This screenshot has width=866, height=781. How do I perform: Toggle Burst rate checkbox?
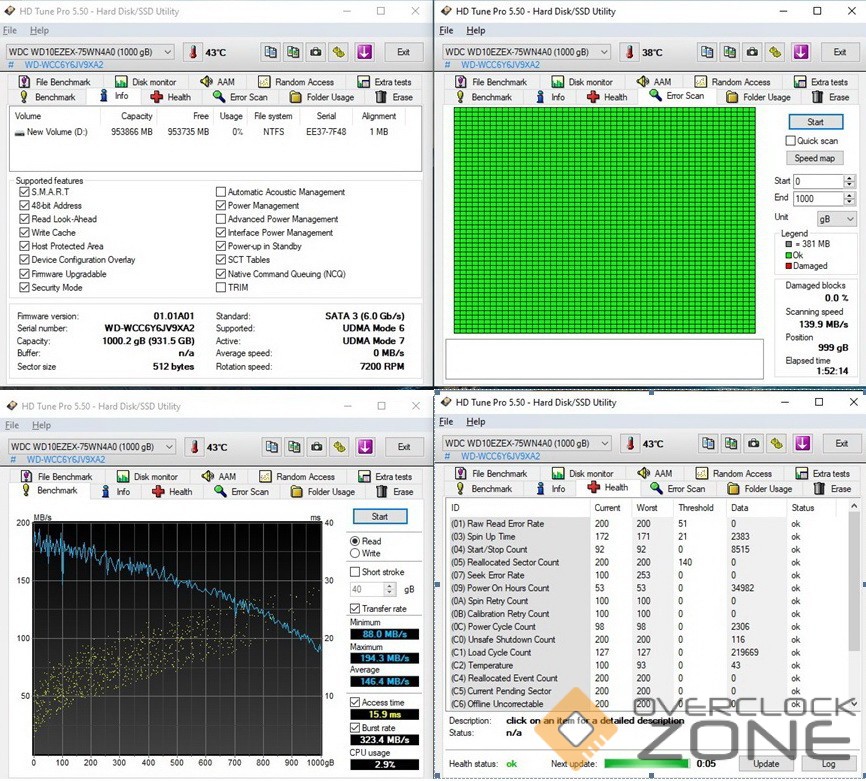[355, 727]
